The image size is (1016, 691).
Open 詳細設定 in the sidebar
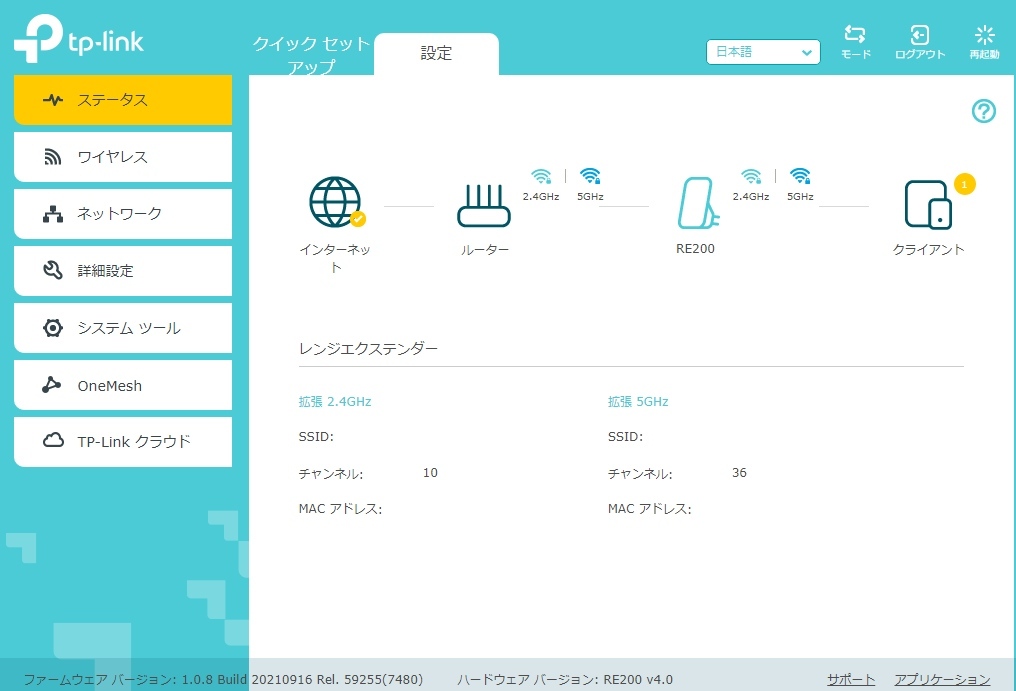[x=123, y=271]
